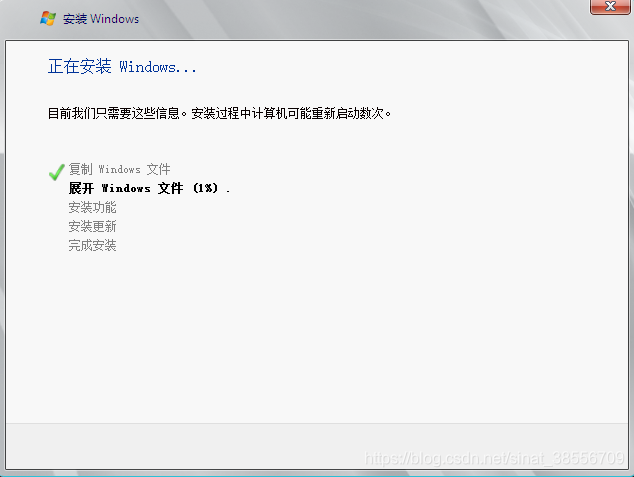Click the 展开 Windows 文件 (1%) step
The height and width of the screenshot is (477, 634).
[x=149, y=188]
